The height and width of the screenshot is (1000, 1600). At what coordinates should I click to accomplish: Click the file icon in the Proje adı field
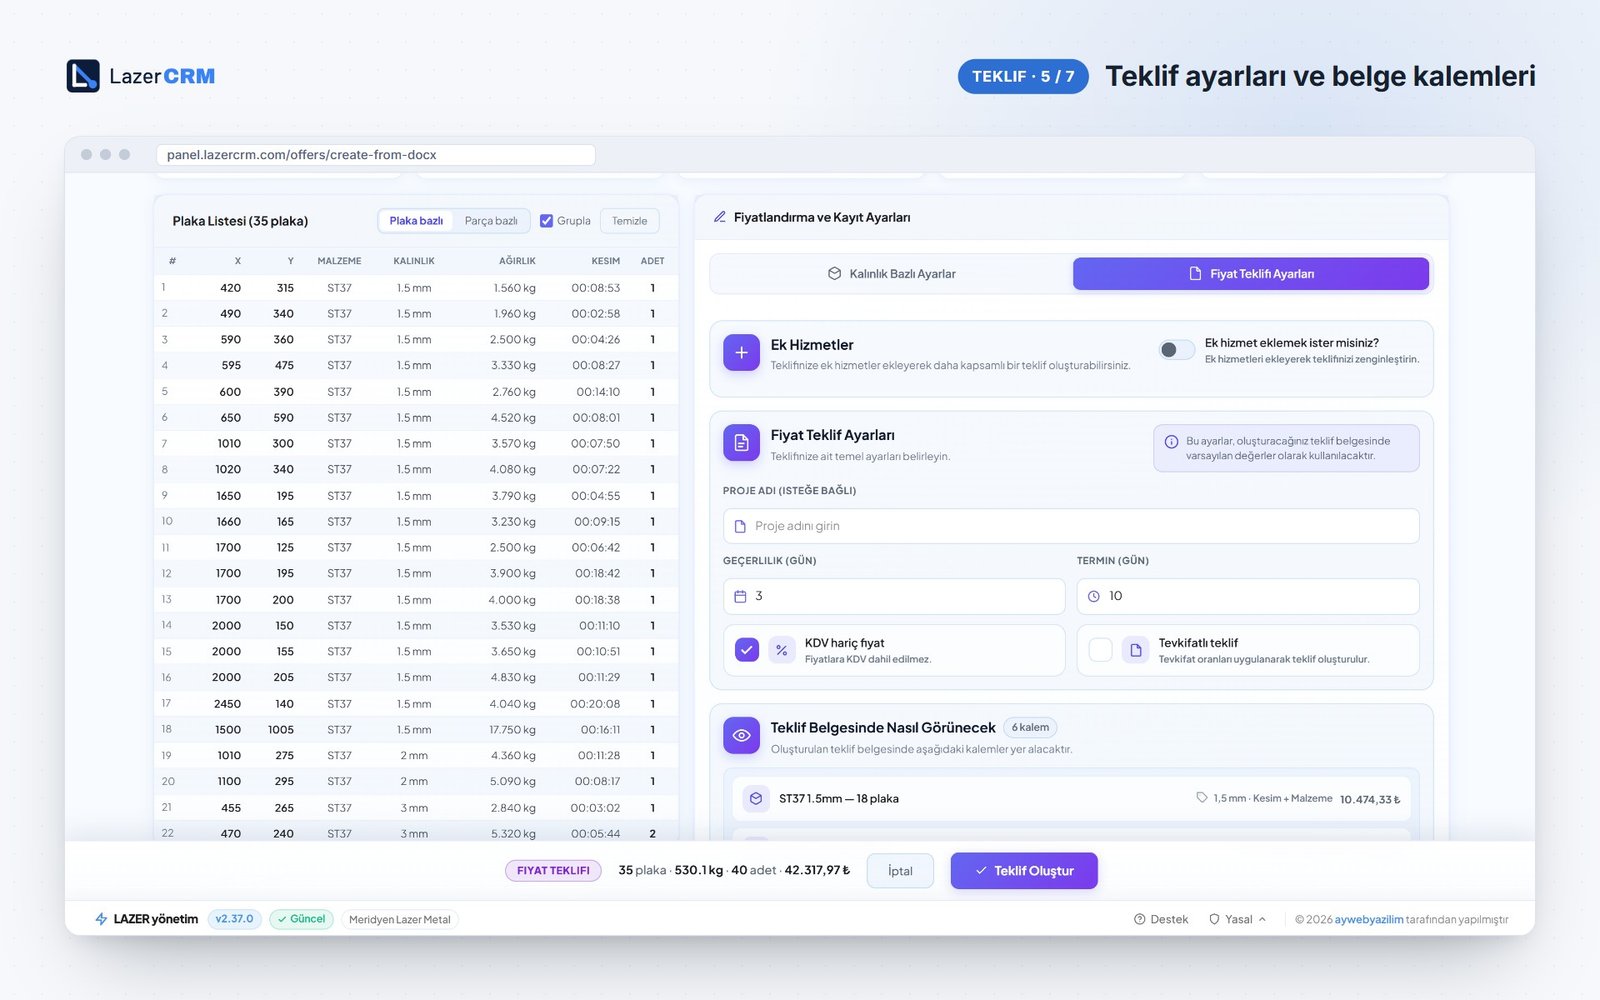click(x=740, y=526)
